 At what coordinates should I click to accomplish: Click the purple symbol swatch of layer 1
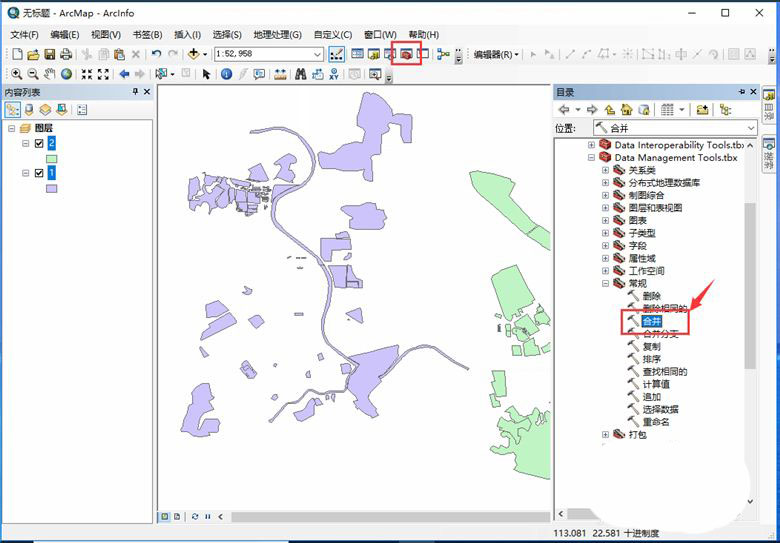coord(51,188)
